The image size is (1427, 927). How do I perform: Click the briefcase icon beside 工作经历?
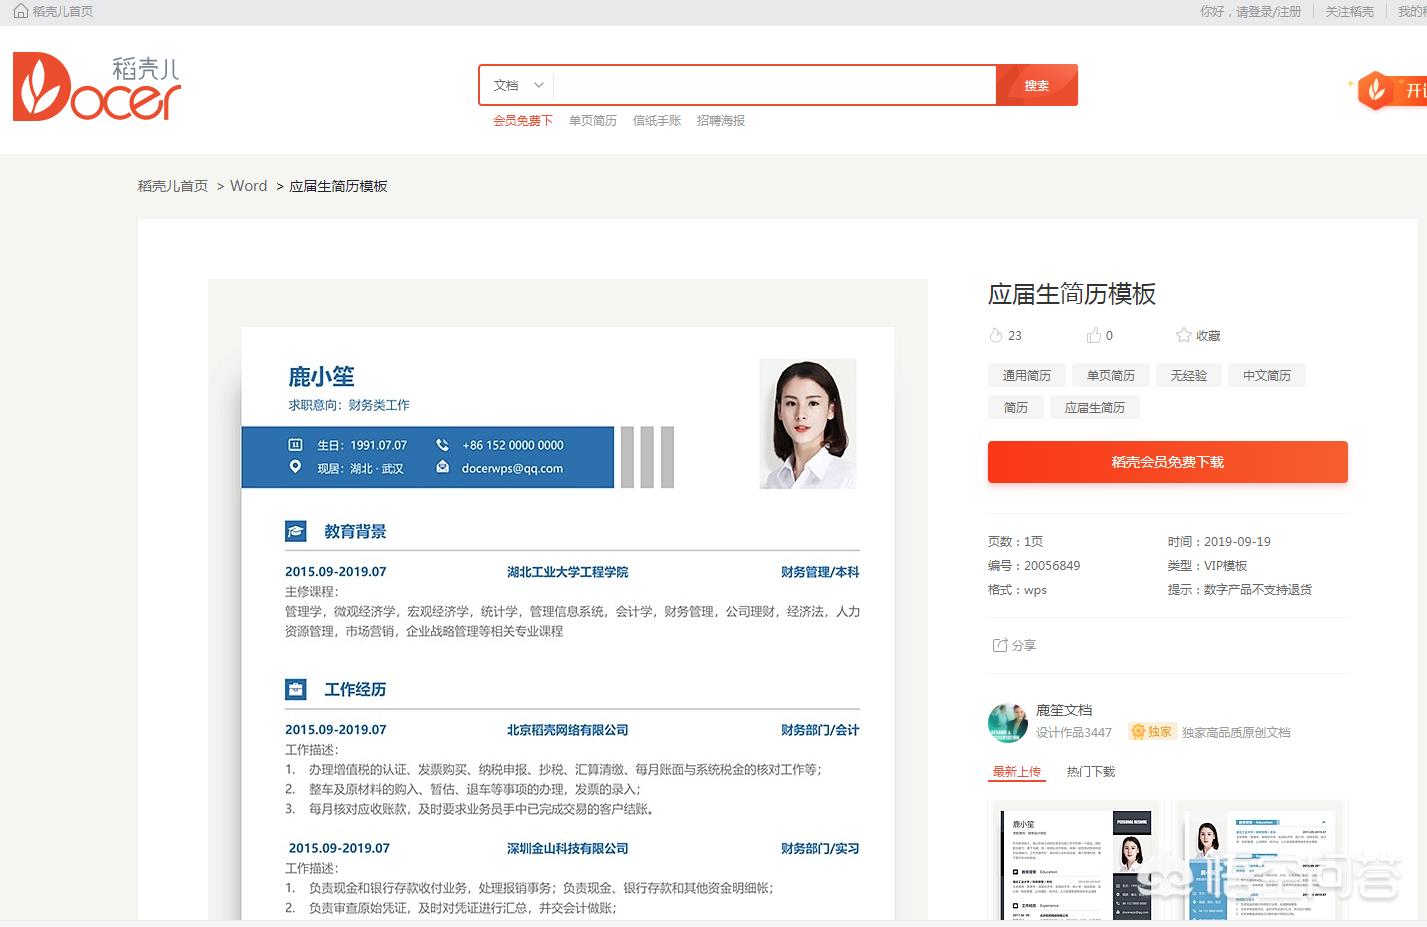296,689
